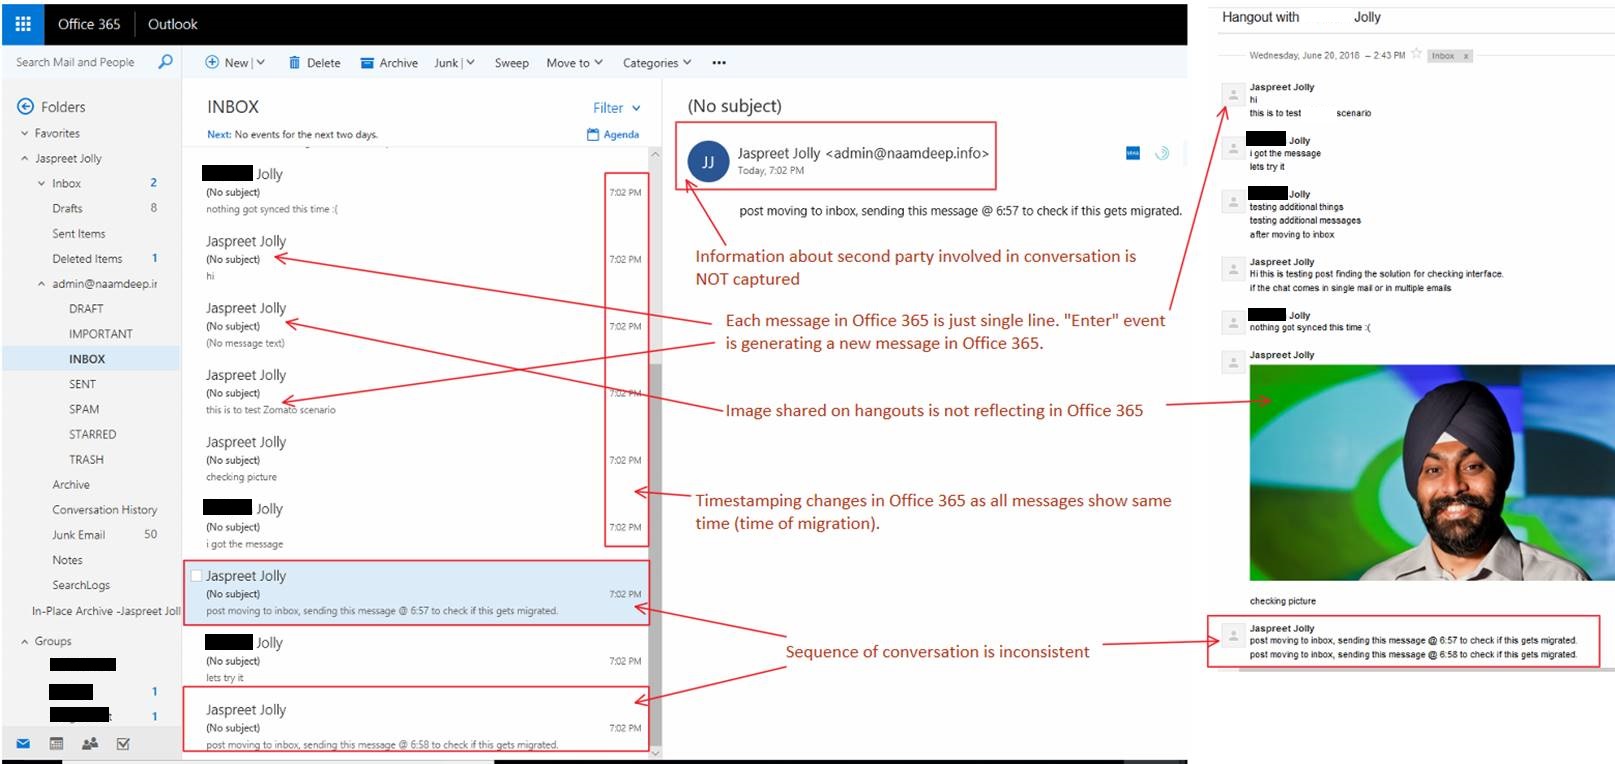Open the Filter dropdown above the inbox
This screenshot has height=764, width=1615.
(x=616, y=108)
